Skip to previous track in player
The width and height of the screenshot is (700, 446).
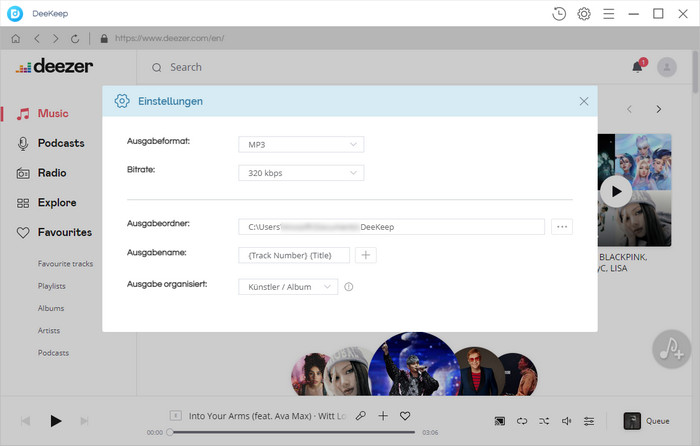[25, 421]
